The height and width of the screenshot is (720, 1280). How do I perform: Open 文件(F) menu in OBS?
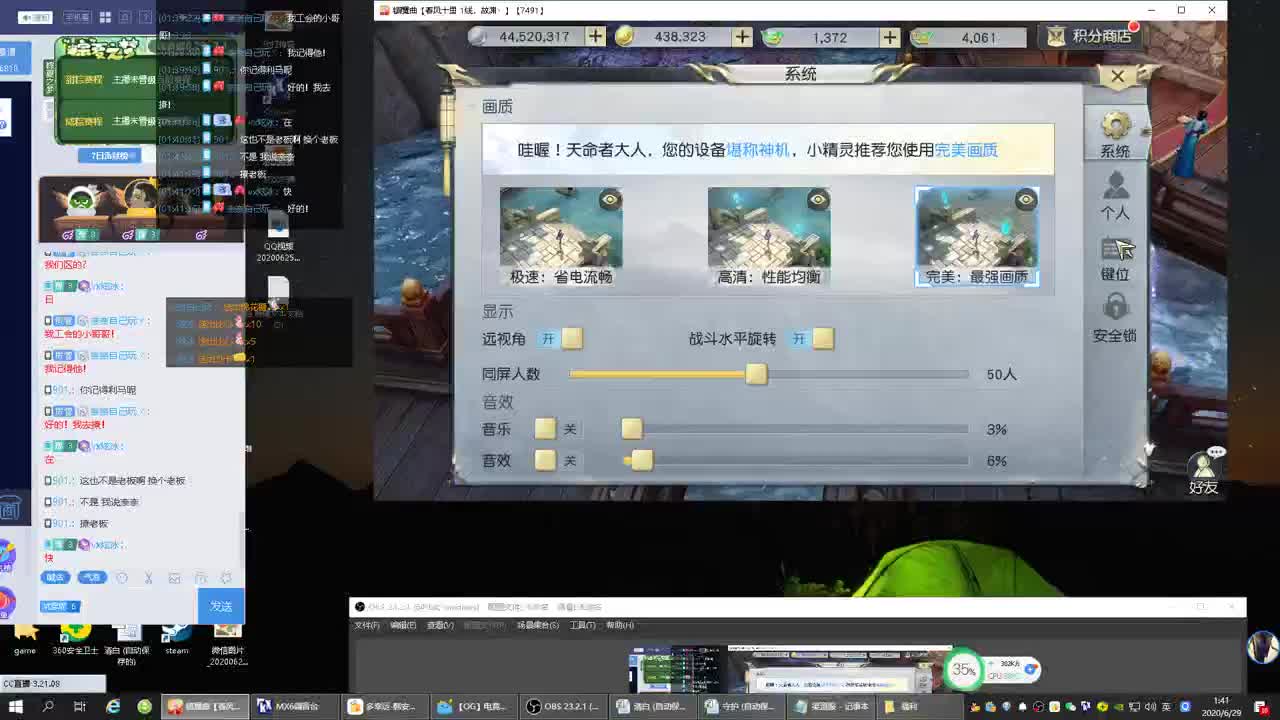pos(367,625)
